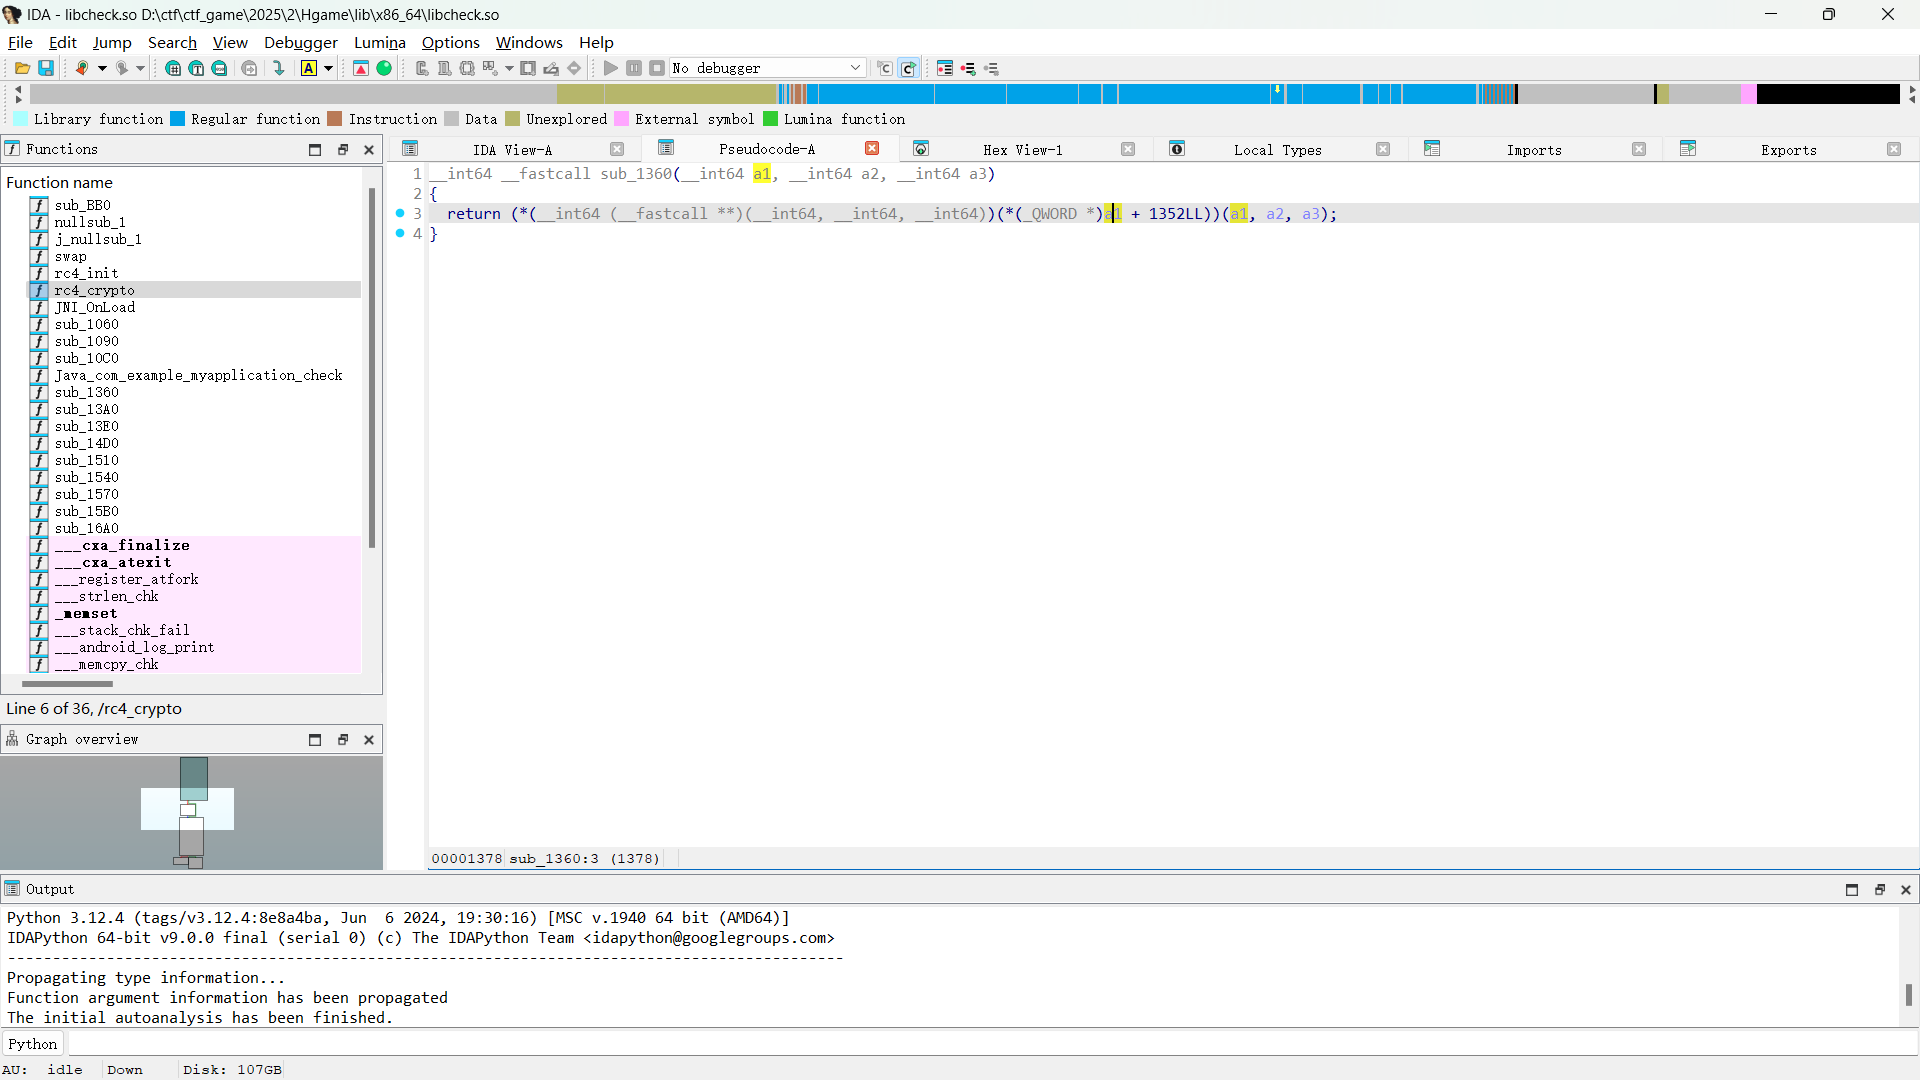The width and height of the screenshot is (1920, 1080).
Task: Click the Save database floppy icon
Action: (x=46, y=68)
